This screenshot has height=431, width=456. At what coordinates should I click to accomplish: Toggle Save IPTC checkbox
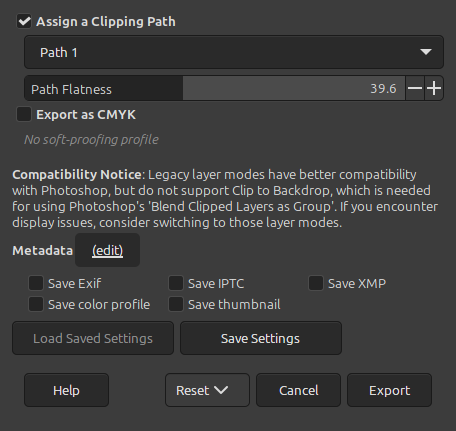pyautogui.click(x=176, y=283)
